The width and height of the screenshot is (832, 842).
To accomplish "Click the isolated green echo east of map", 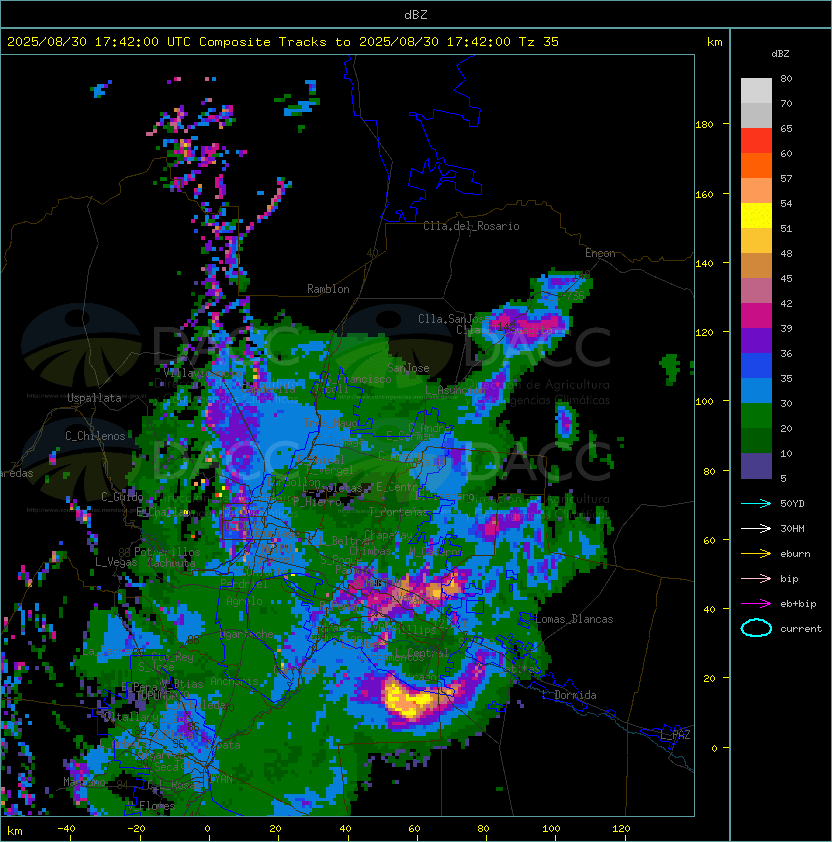I will 672,367.
